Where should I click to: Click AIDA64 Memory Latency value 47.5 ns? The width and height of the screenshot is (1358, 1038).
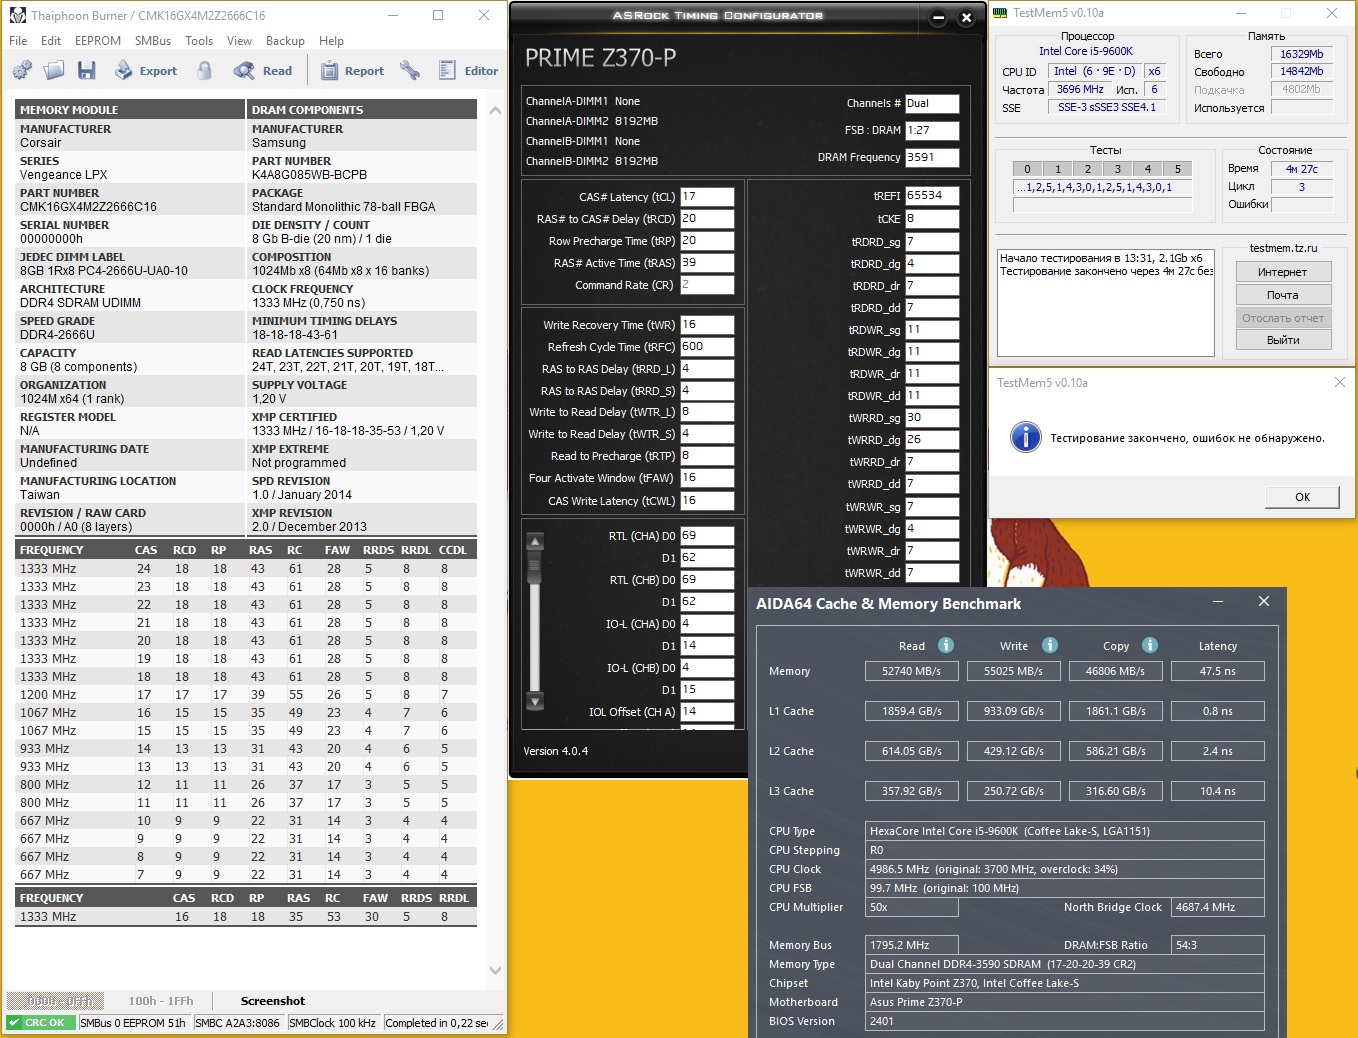click(1217, 671)
